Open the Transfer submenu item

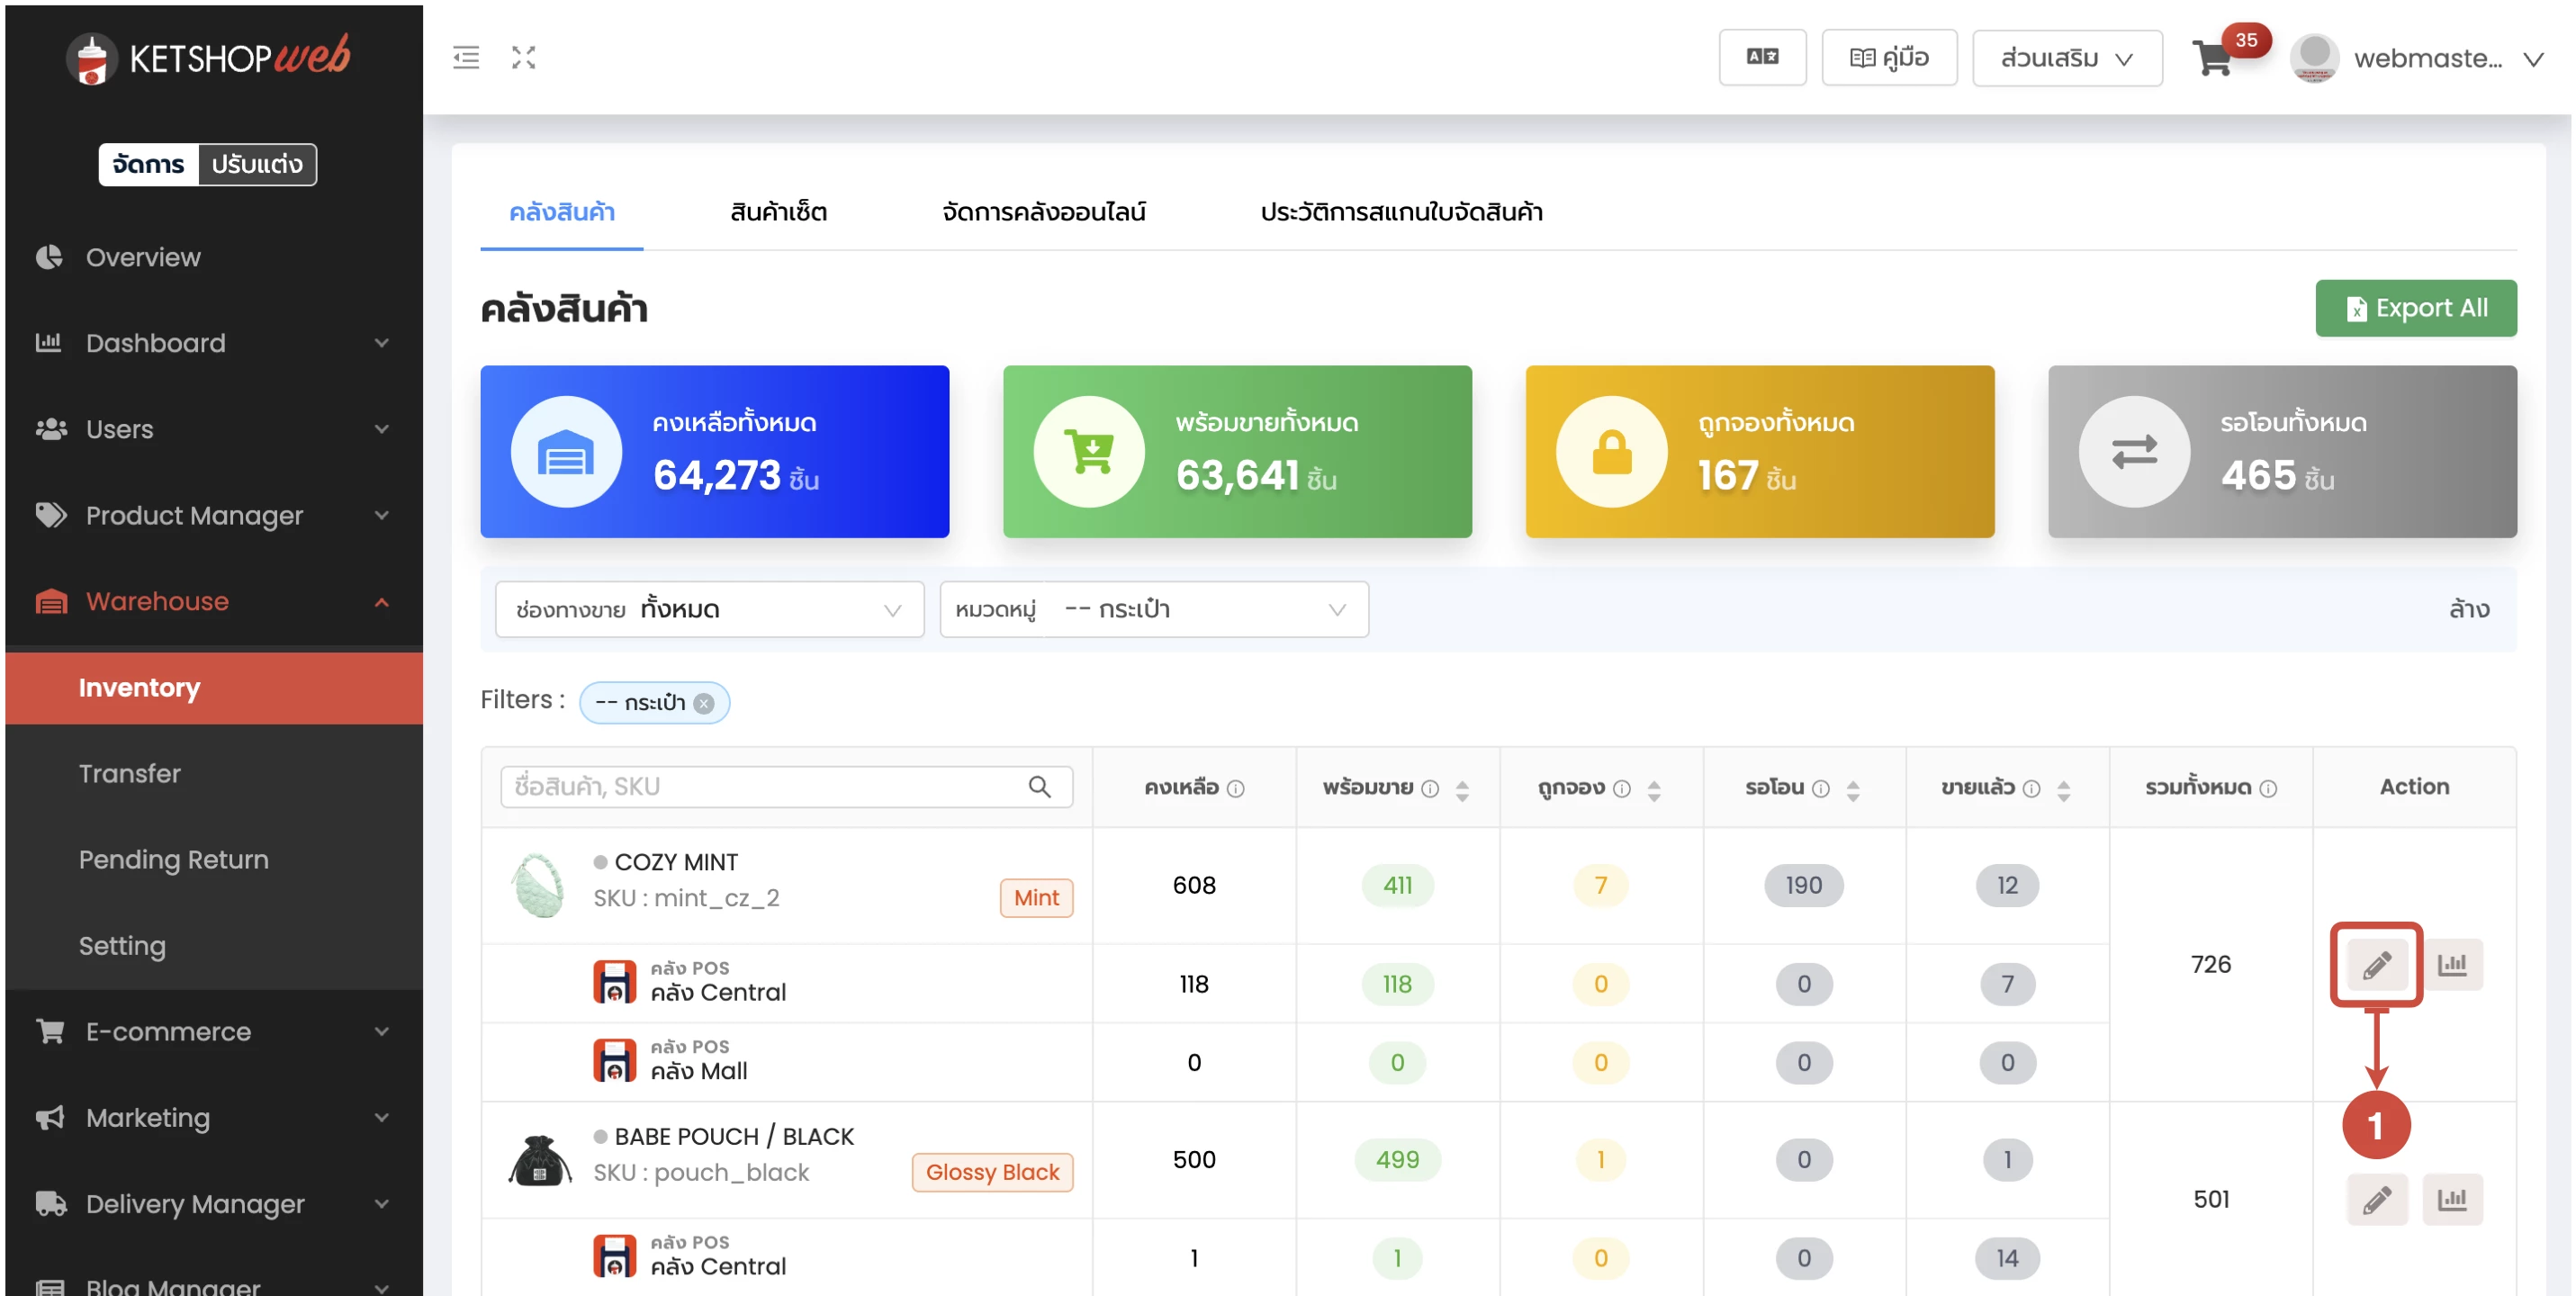point(130,773)
